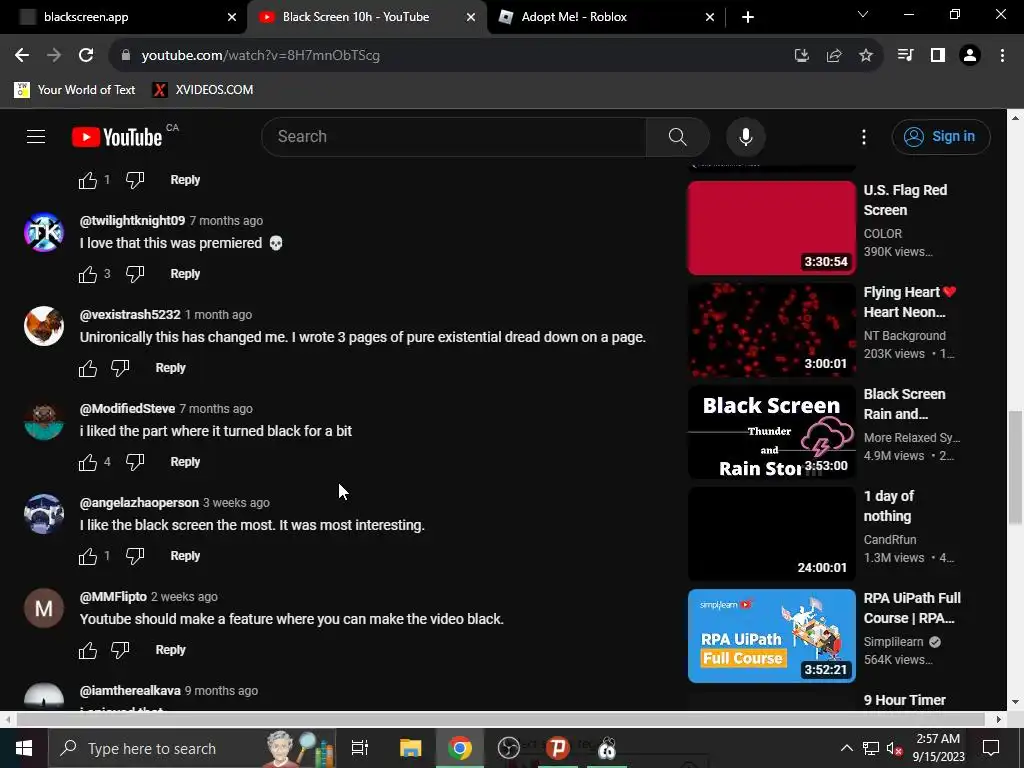
Task: Open Chrome's three-dot menu
Action: point(1002,55)
